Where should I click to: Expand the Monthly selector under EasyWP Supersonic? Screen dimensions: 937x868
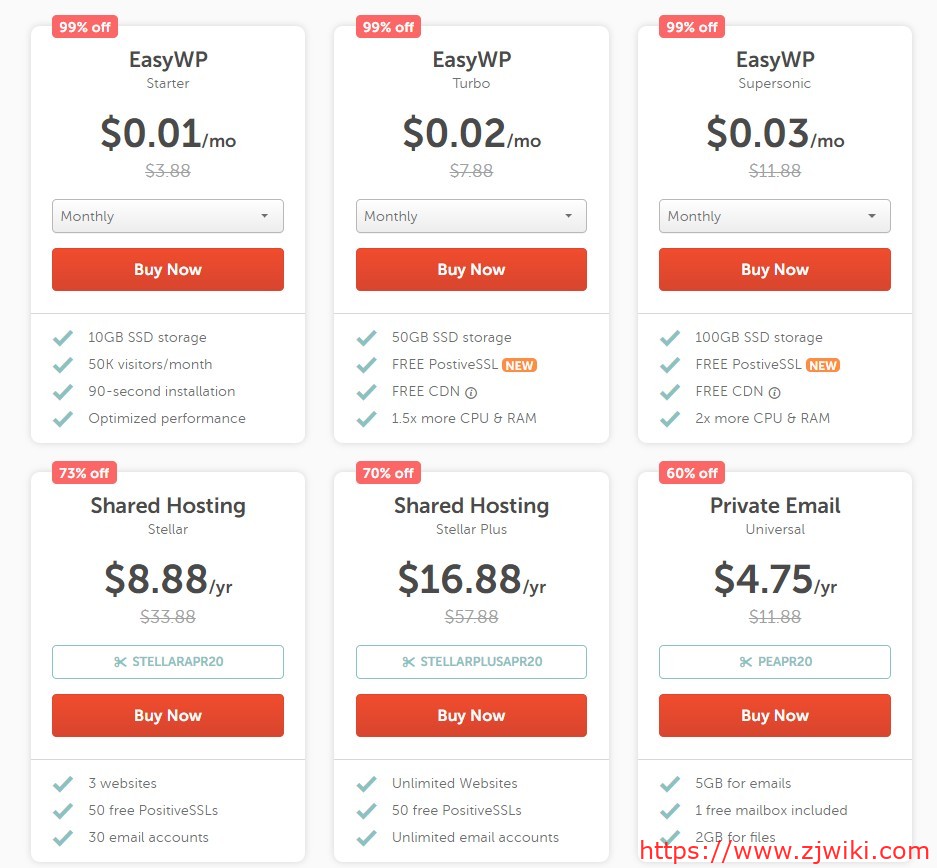point(774,216)
